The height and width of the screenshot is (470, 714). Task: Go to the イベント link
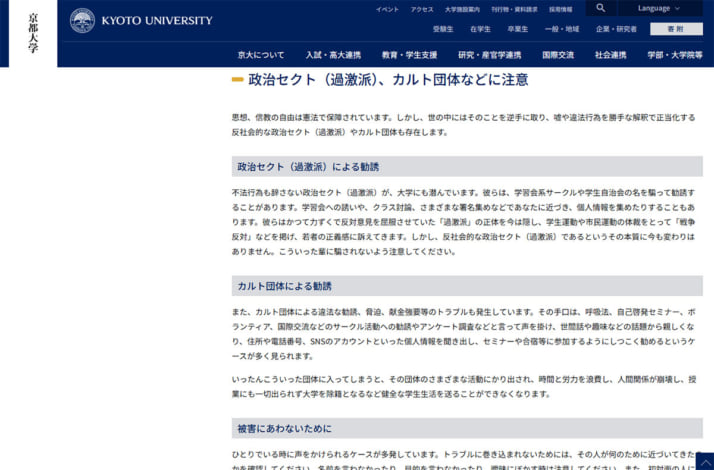(387, 10)
